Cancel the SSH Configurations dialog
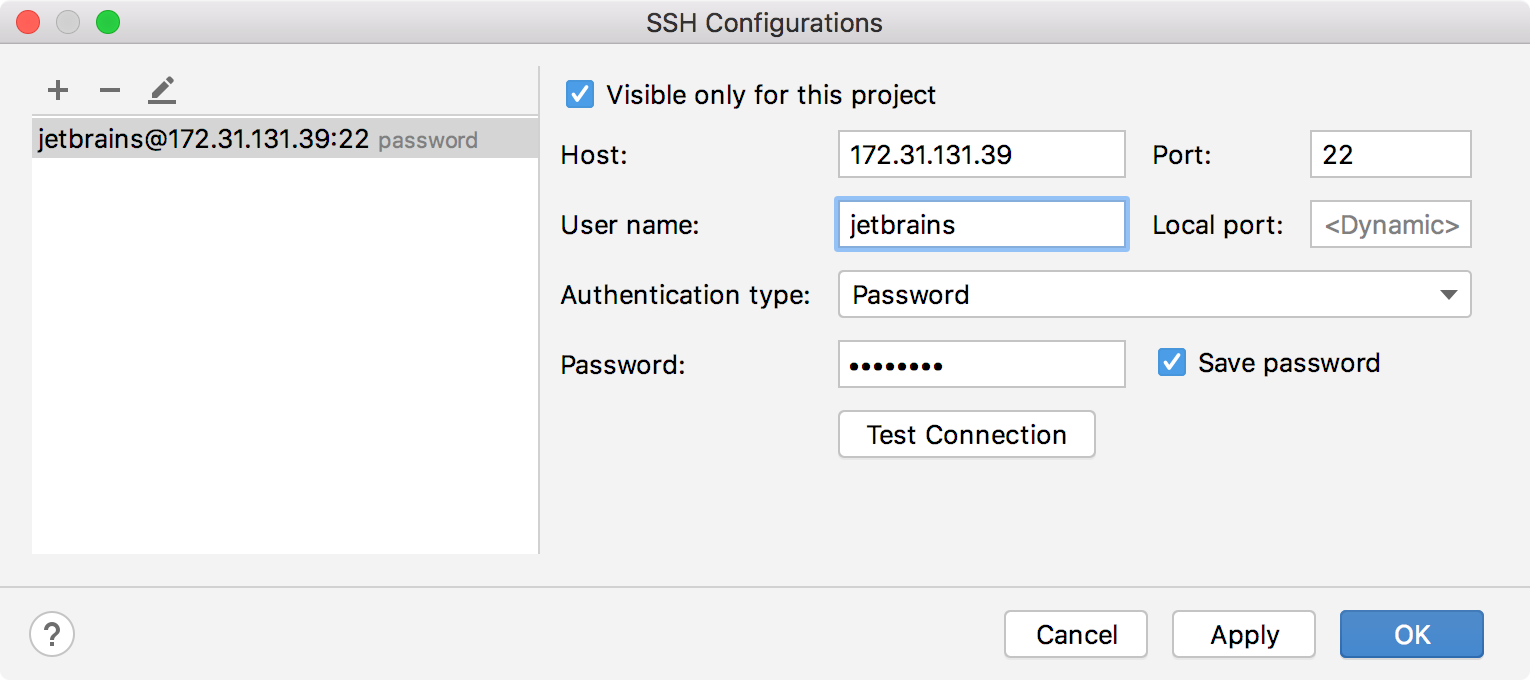The image size is (1530, 680). coord(1076,634)
